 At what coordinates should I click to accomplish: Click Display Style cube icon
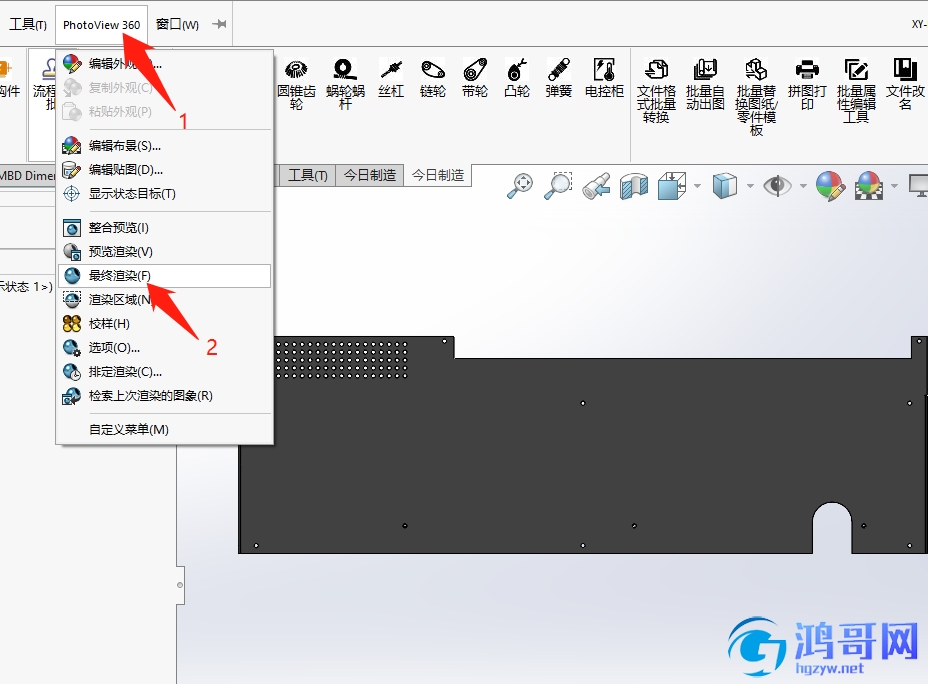(725, 186)
